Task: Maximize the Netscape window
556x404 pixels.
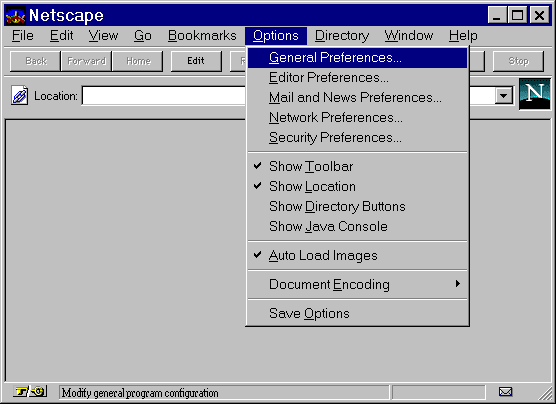Action: (x=517, y=15)
